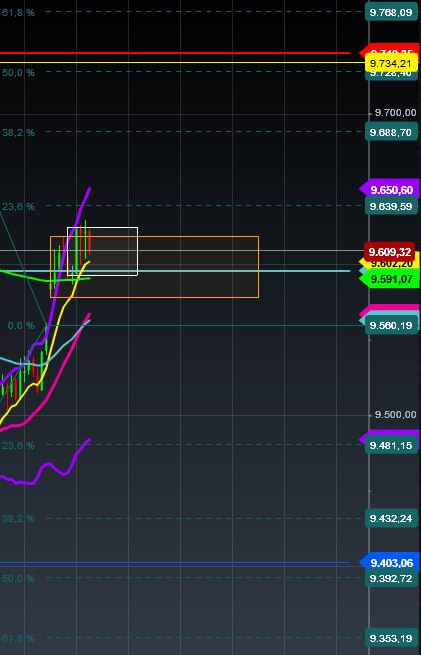Select the yellow 9.734,21 price tag
The height and width of the screenshot is (655, 421).
(x=391, y=64)
